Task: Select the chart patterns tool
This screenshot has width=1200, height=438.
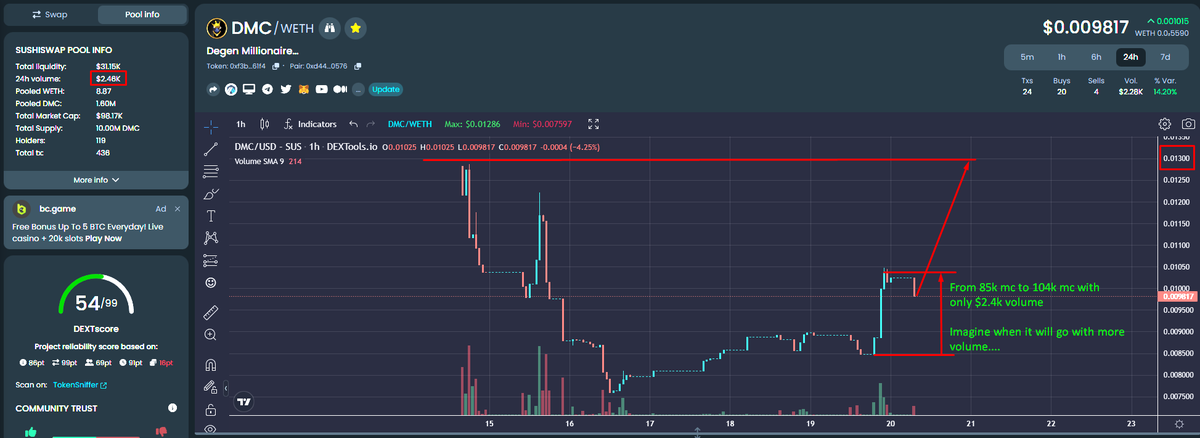Action: (211, 237)
